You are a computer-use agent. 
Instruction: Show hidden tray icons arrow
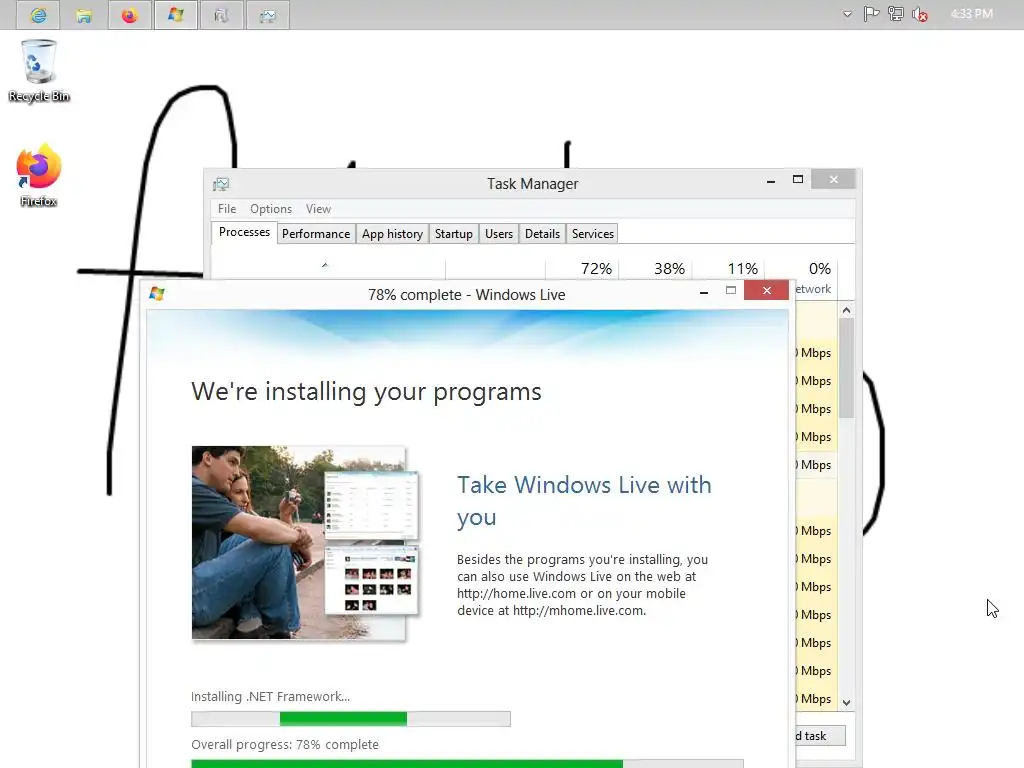pyautogui.click(x=847, y=14)
